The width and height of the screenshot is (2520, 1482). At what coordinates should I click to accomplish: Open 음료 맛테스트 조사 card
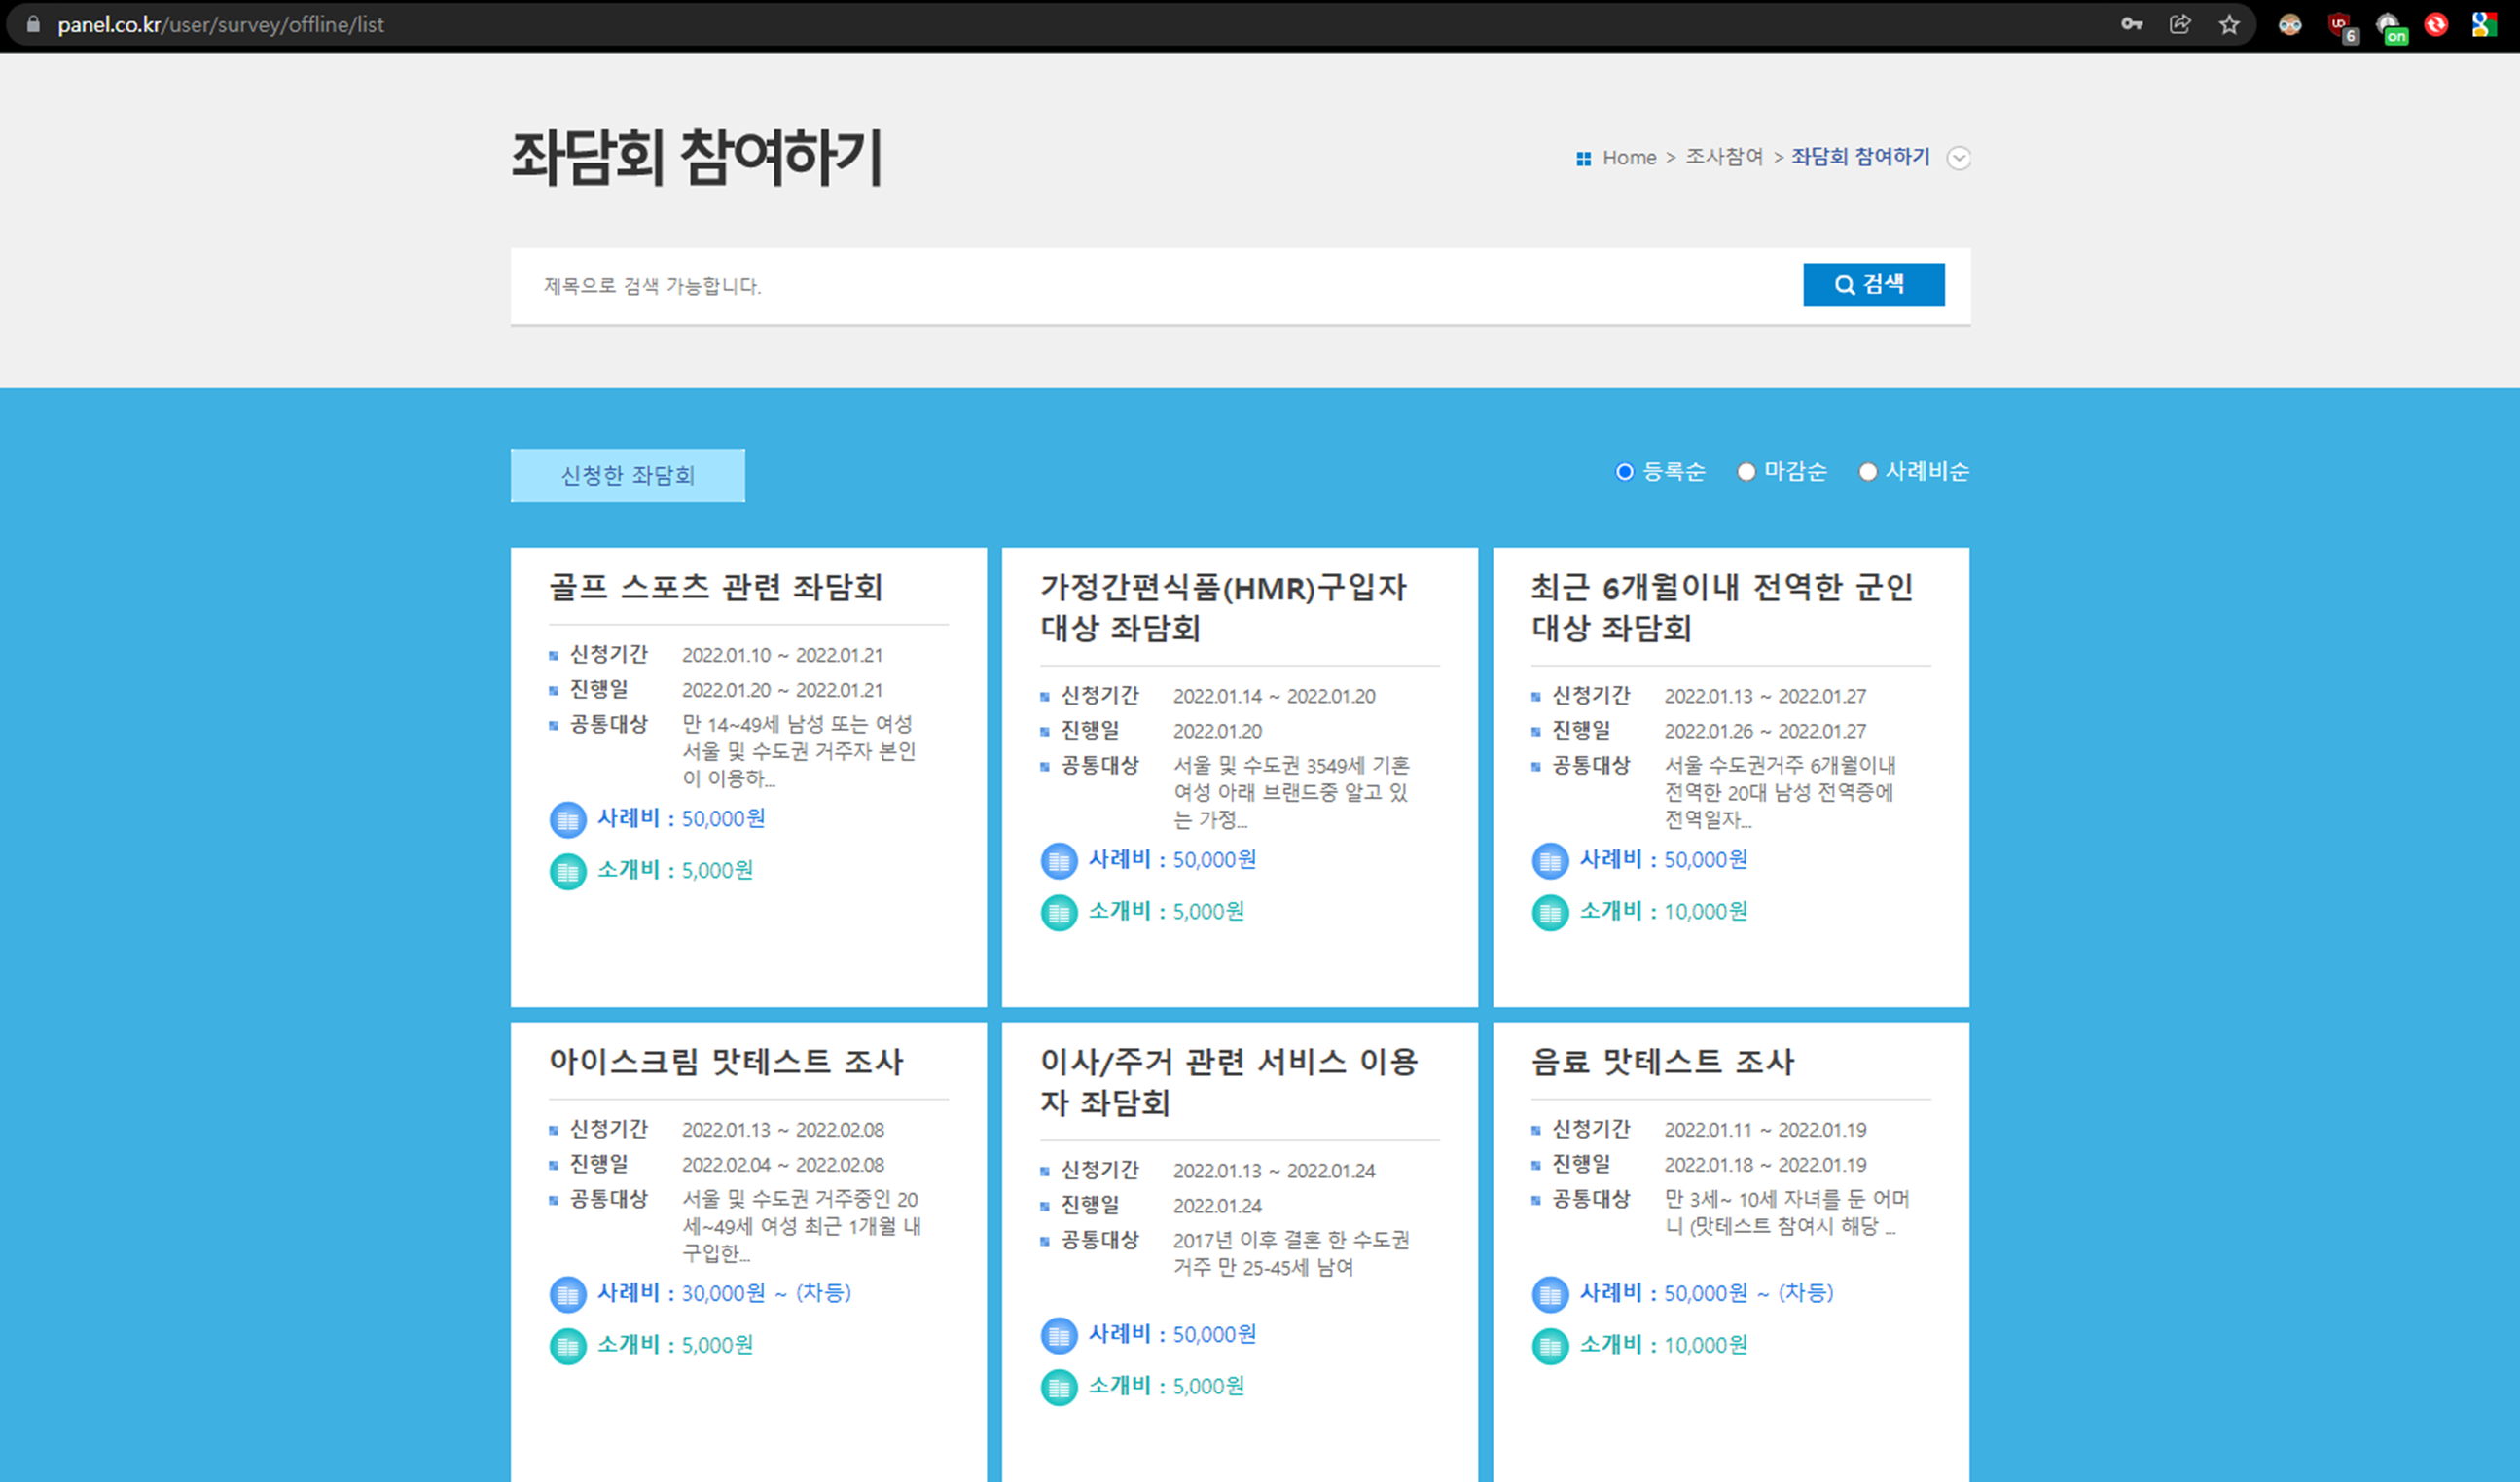(1662, 1062)
